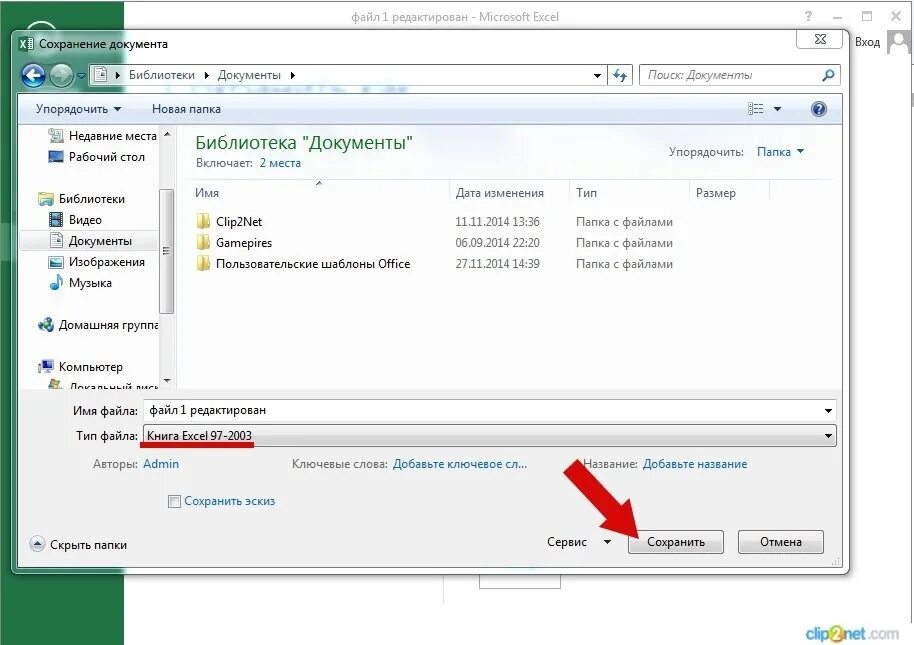Click the search magnifier icon
This screenshot has height=645, width=914.
828,75
